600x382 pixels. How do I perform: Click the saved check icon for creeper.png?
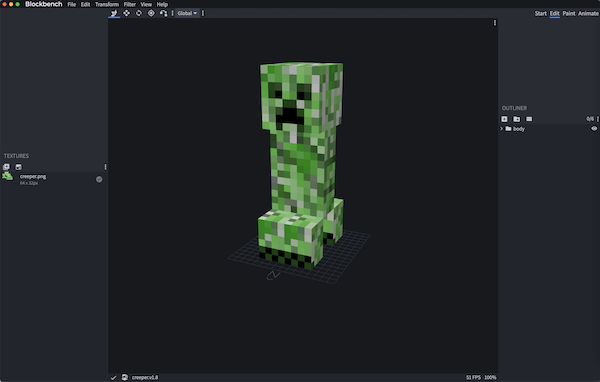[x=99, y=179]
